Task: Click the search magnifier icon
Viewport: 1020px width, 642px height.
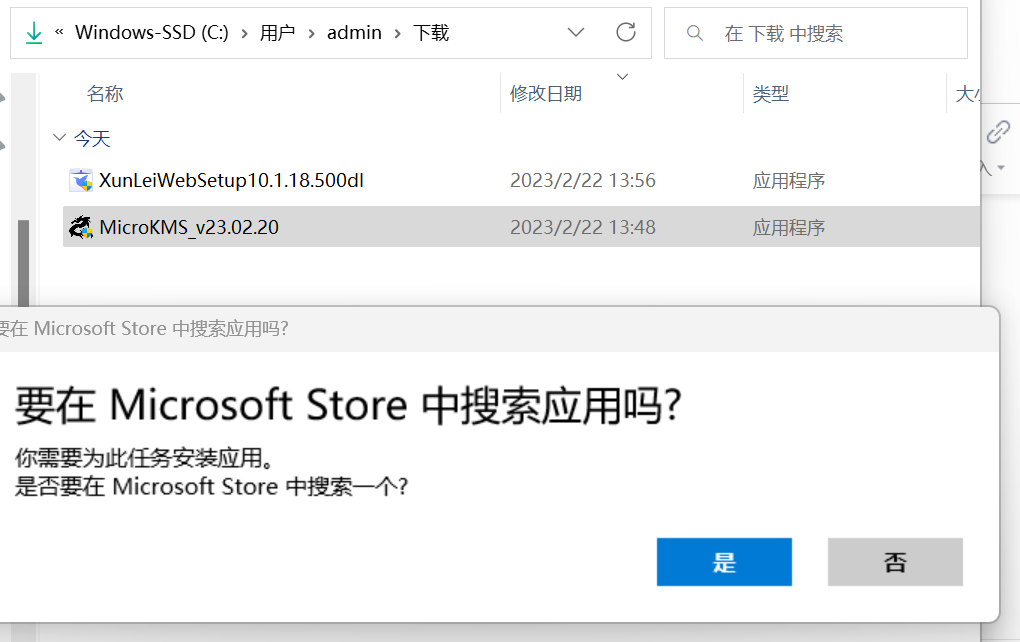Action: [695, 33]
